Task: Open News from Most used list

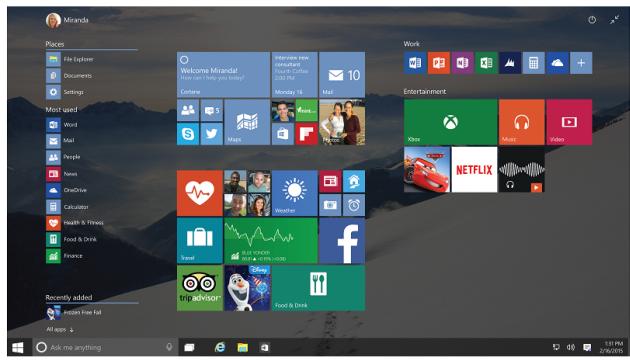Action: tap(62, 174)
